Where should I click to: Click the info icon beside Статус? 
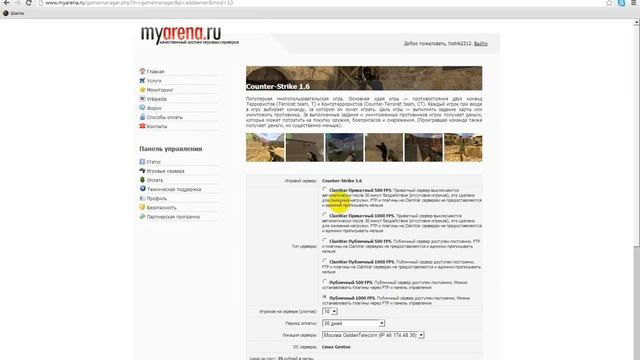point(142,162)
